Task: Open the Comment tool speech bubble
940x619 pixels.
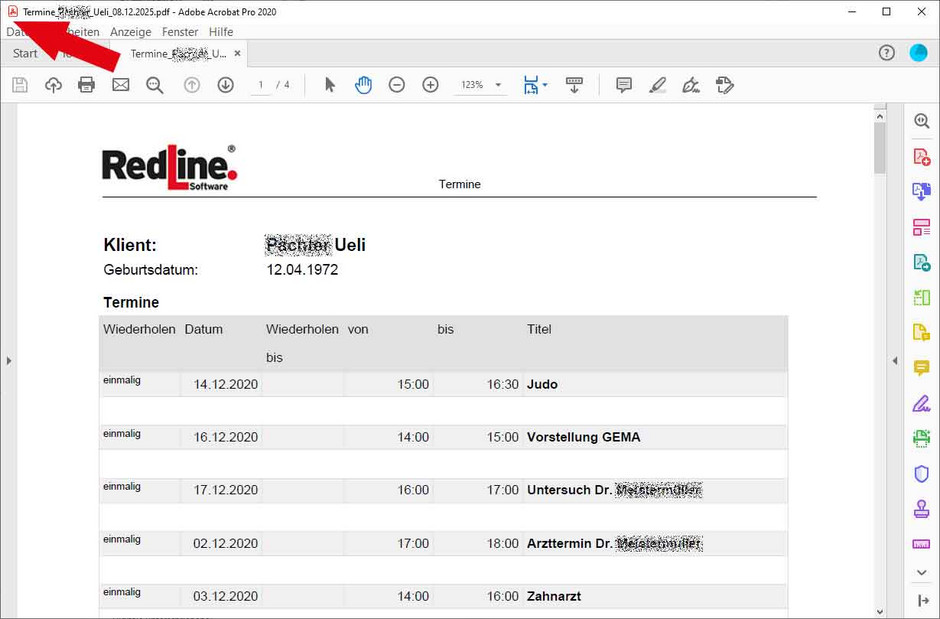Action: coord(623,85)
